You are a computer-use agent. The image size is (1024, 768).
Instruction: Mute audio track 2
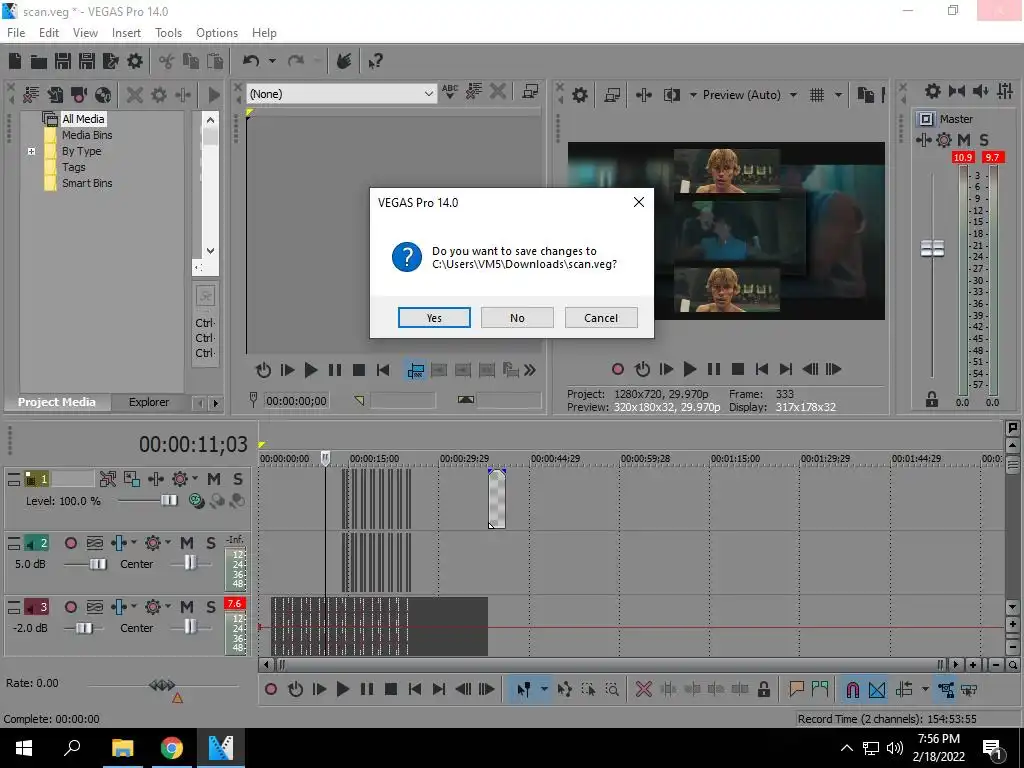[187, 543]
